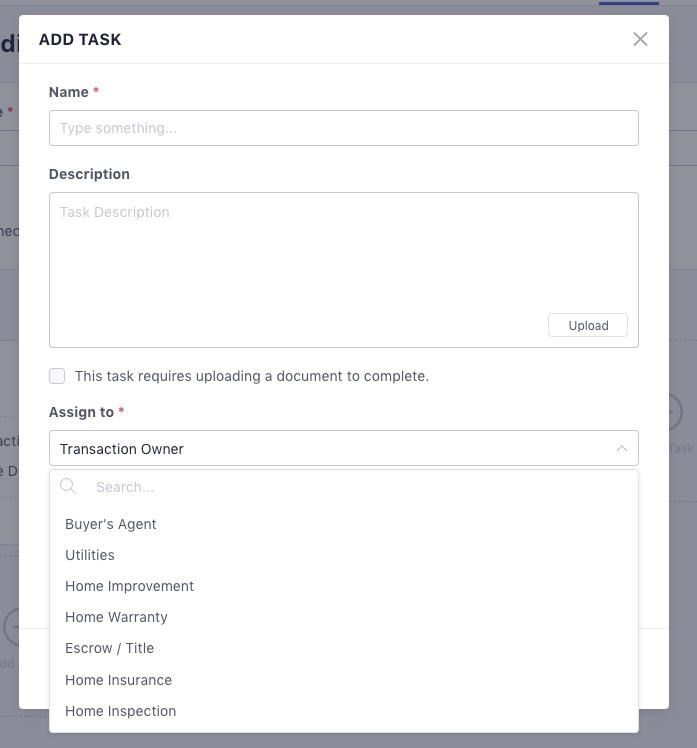697x748 pixels.
Task: Collapse the Assign to dropdown chevron
Action: pos(622,448)
